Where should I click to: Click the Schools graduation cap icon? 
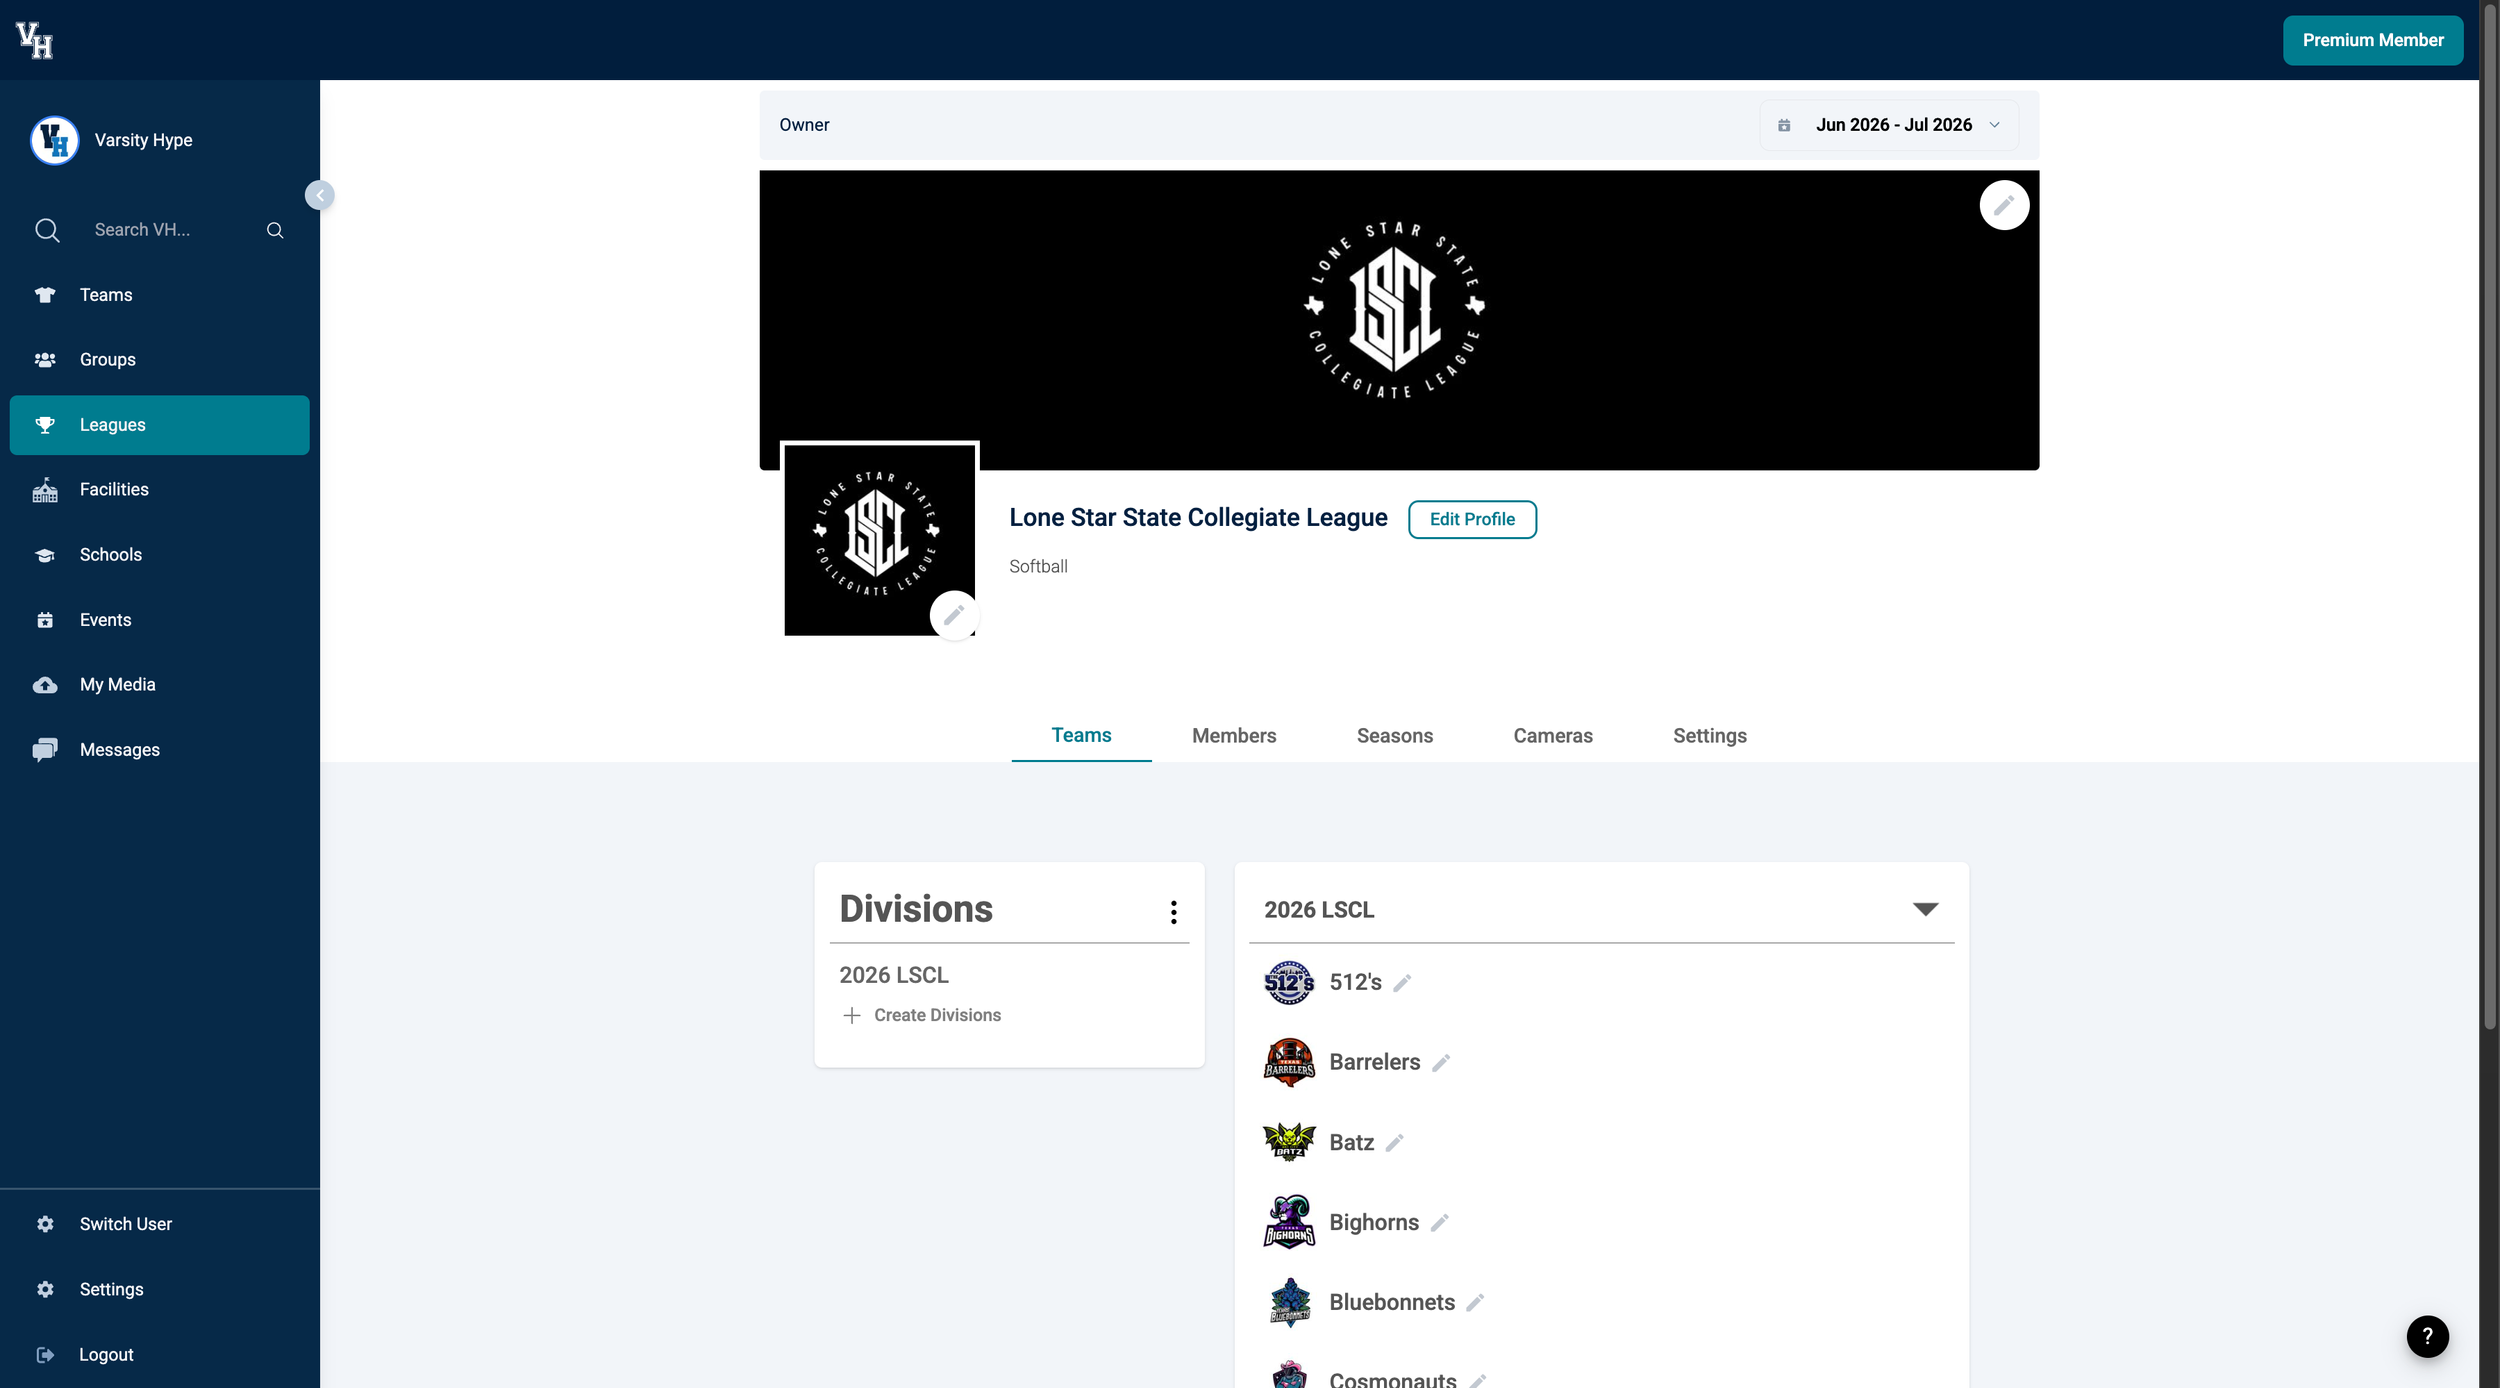[x=45, y=555]
